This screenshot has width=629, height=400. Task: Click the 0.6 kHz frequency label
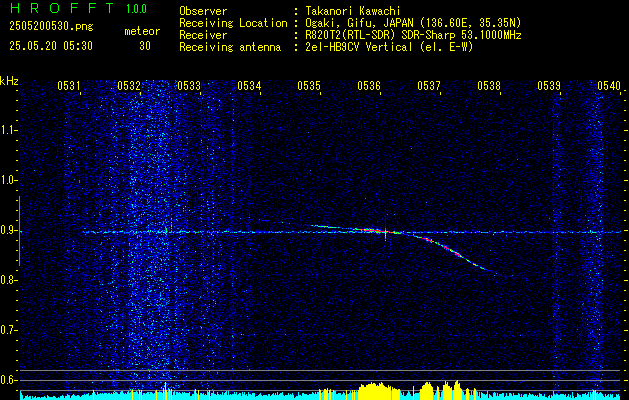coord(8,380)
